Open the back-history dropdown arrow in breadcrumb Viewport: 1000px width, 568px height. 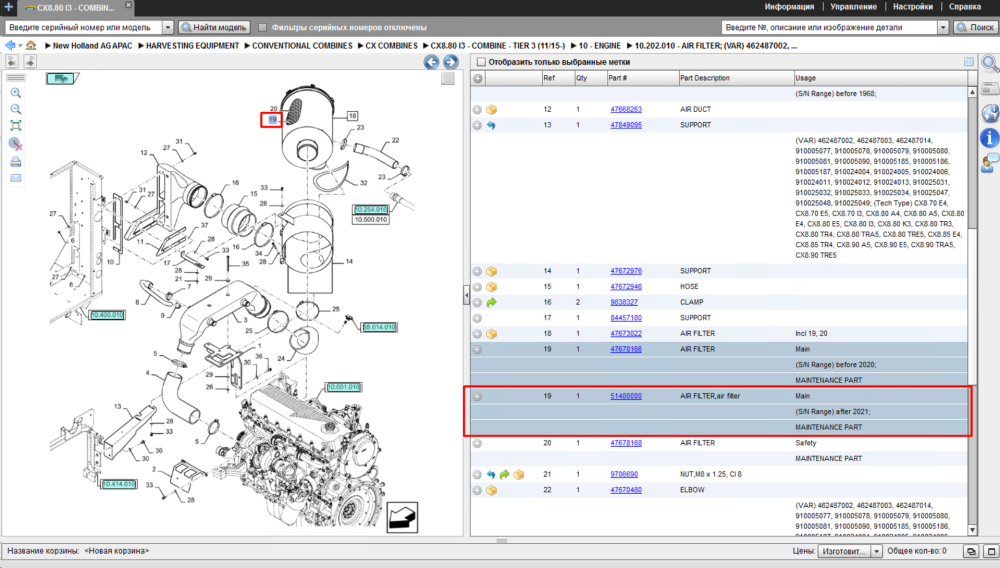(20, 46)
